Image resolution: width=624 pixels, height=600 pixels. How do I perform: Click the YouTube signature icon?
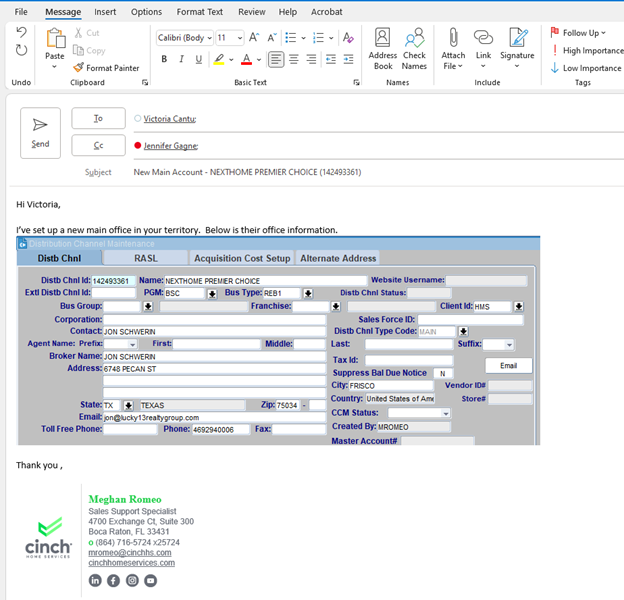[x=150, y=581]
